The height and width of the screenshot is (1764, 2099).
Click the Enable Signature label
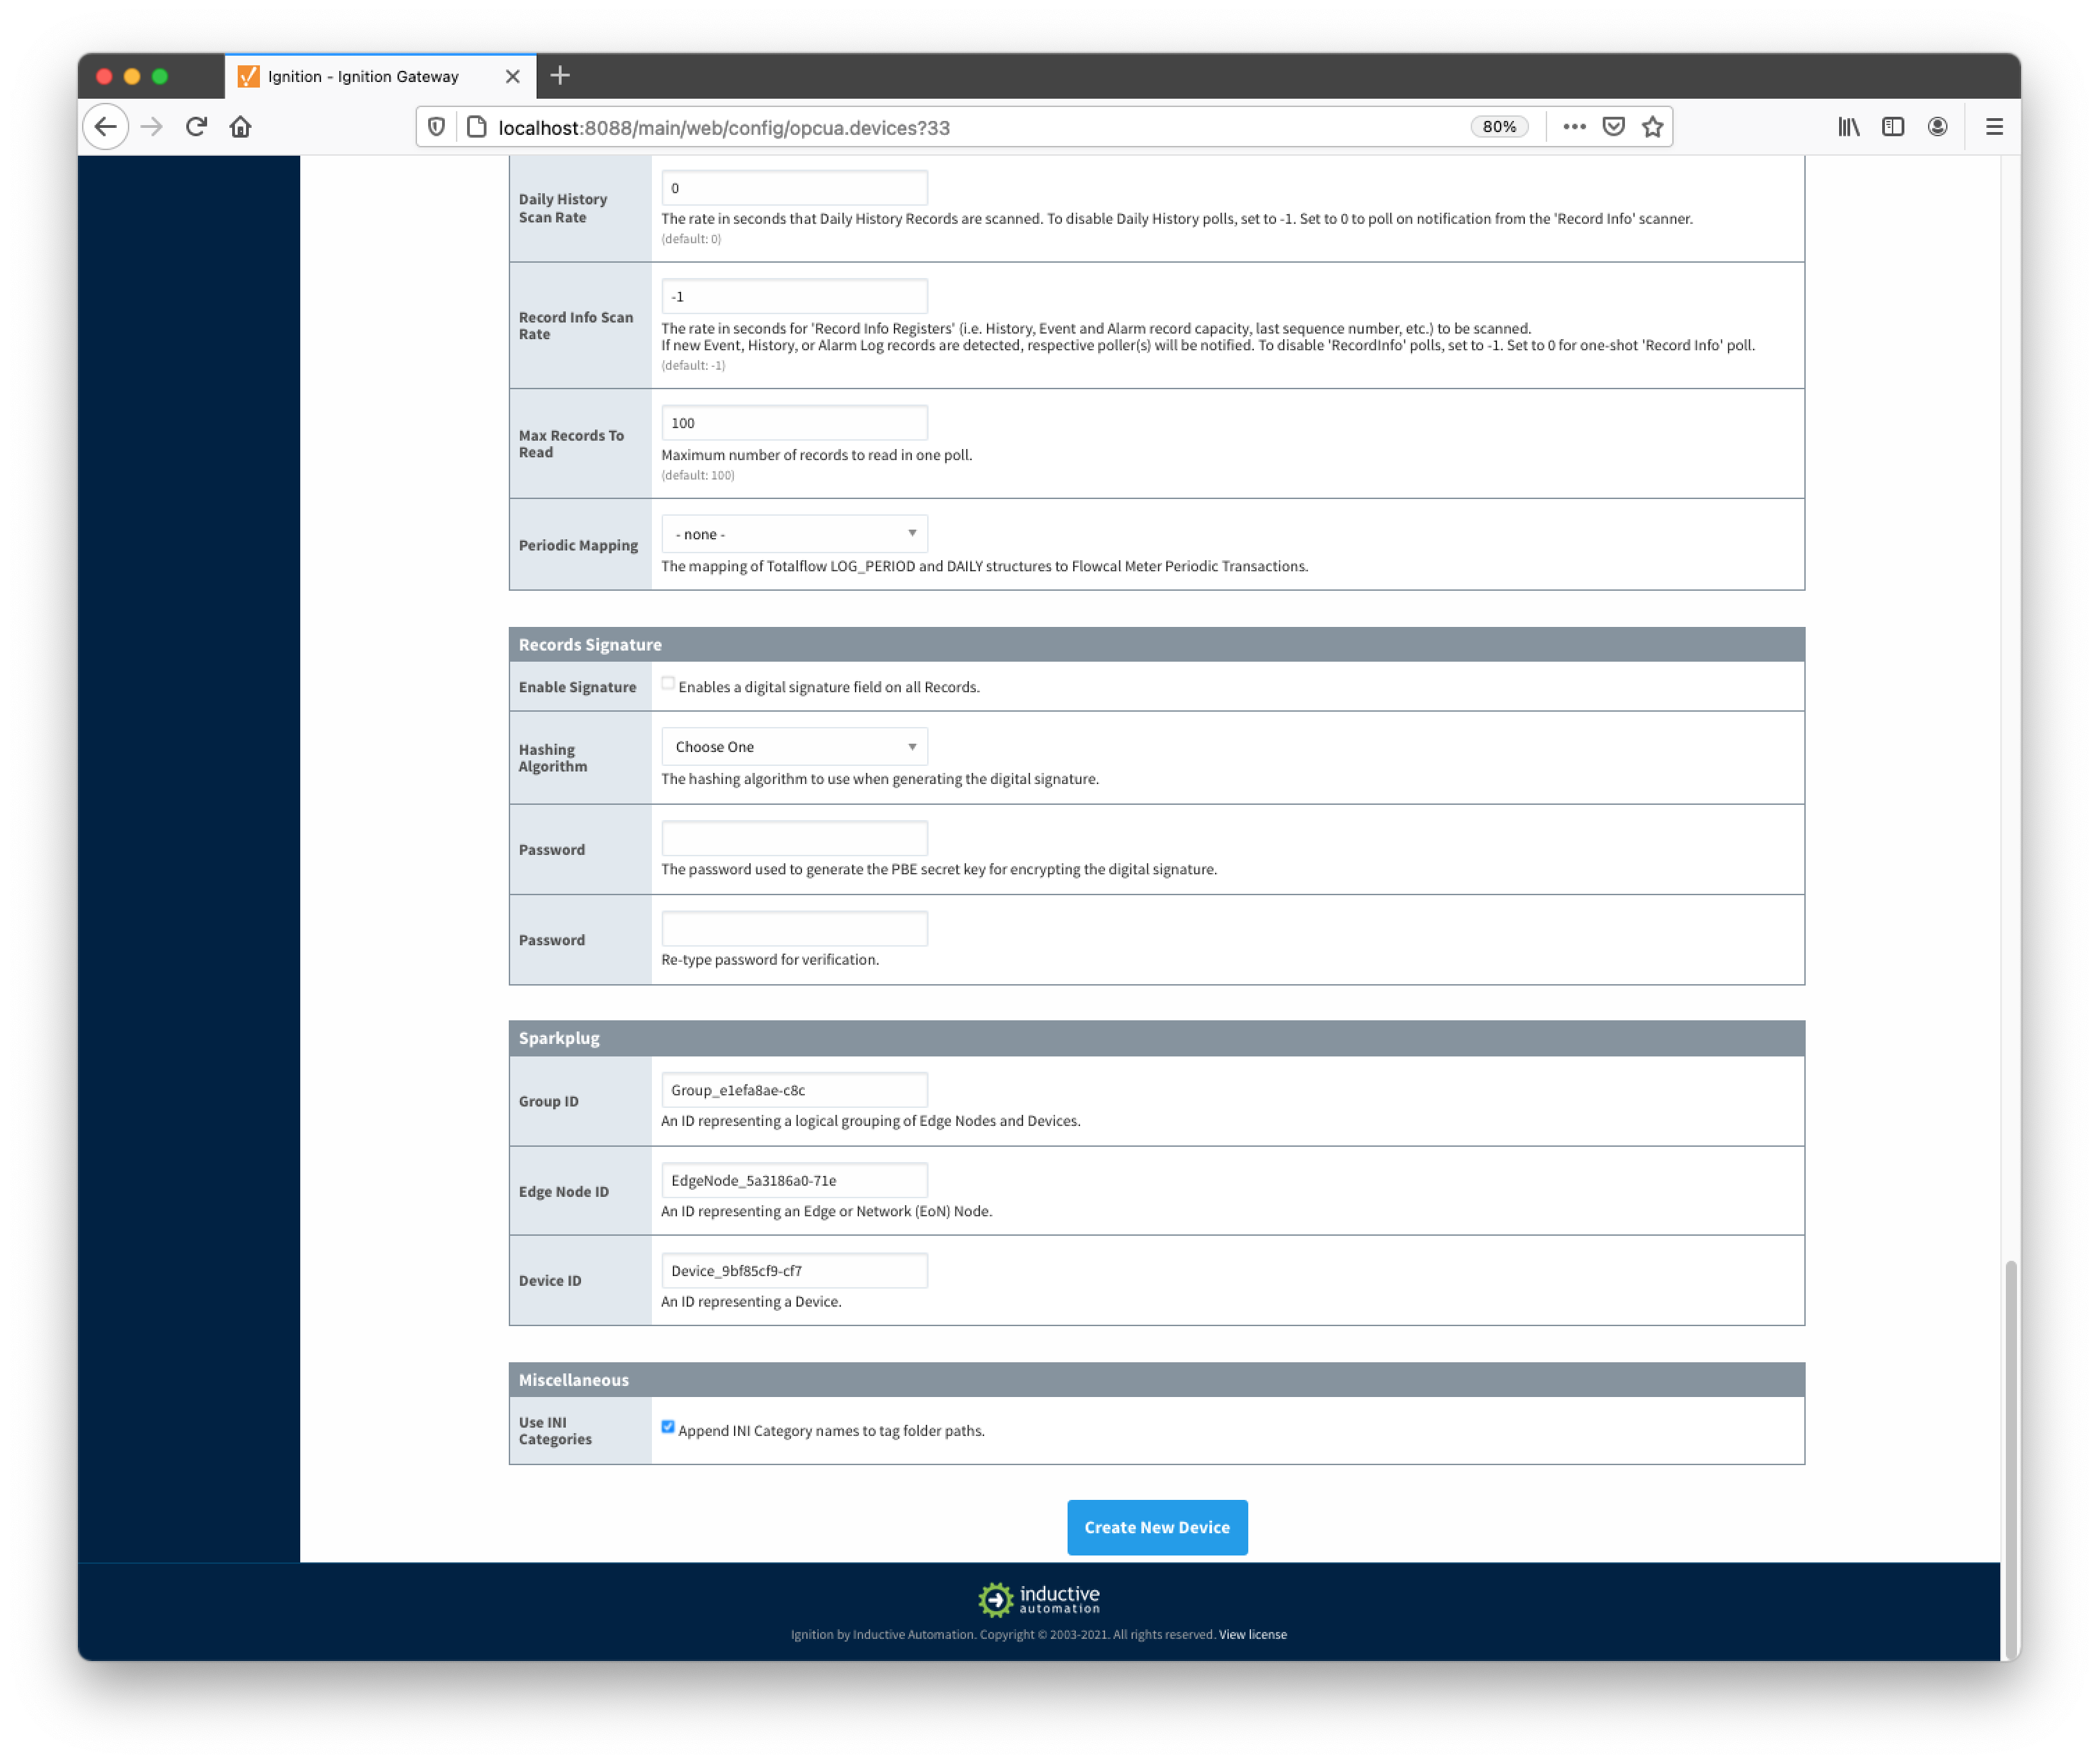577,687
